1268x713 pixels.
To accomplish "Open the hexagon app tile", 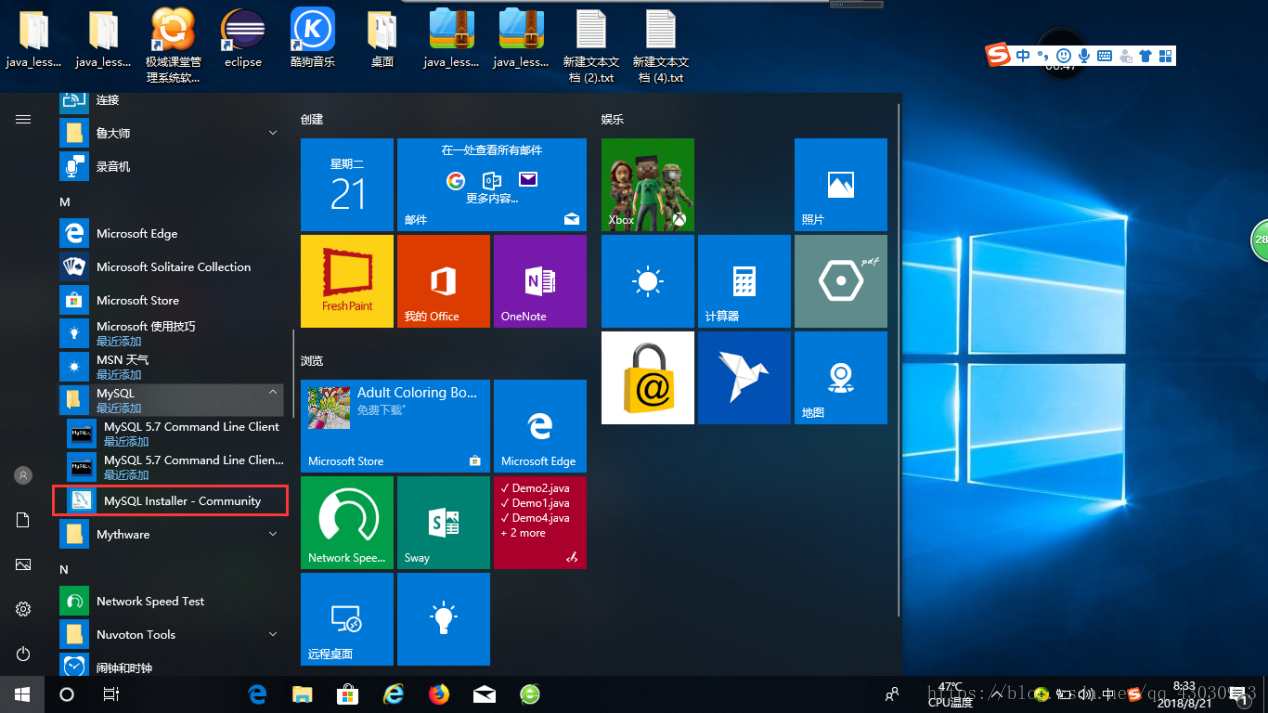I will coord(841,281).
